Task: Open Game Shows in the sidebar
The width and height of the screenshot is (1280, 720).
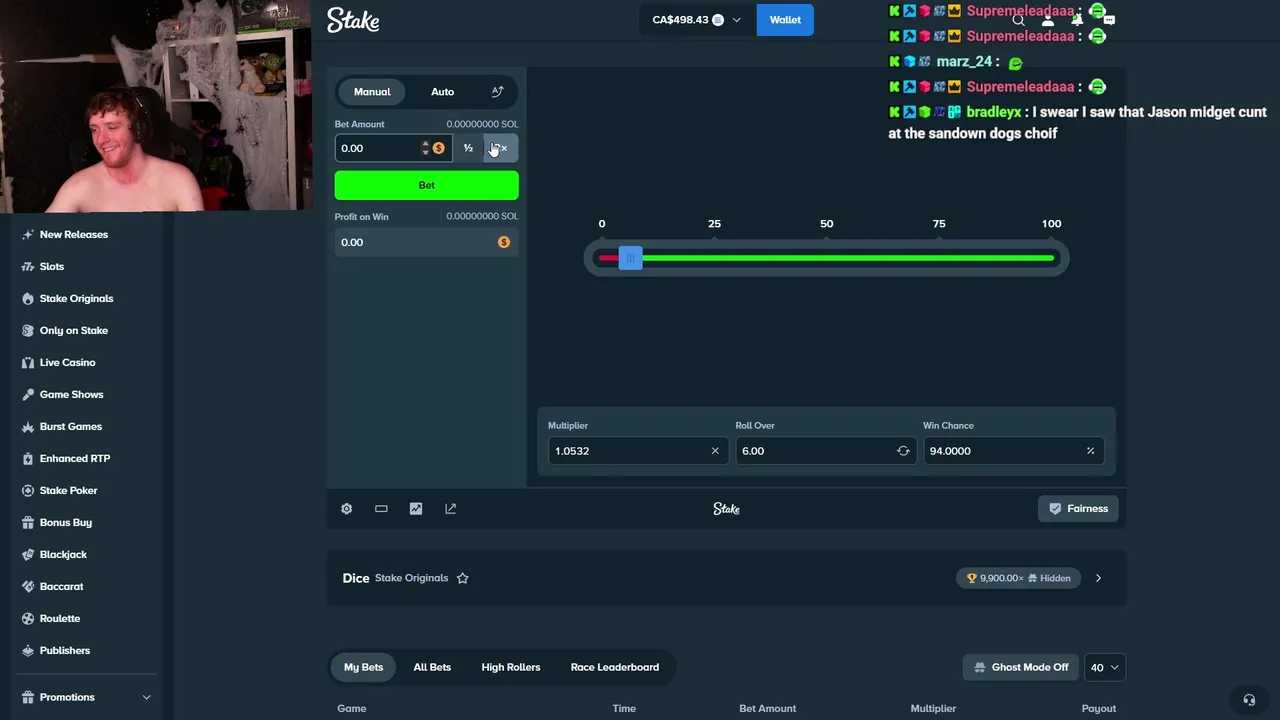Action: point(71,394)
